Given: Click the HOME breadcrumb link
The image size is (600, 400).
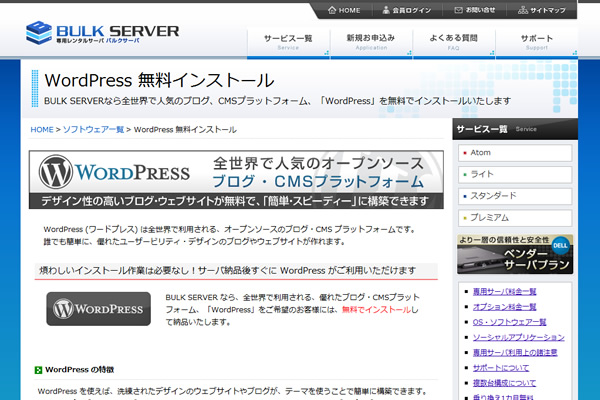Looking at the screenshot, I should 42,130.
